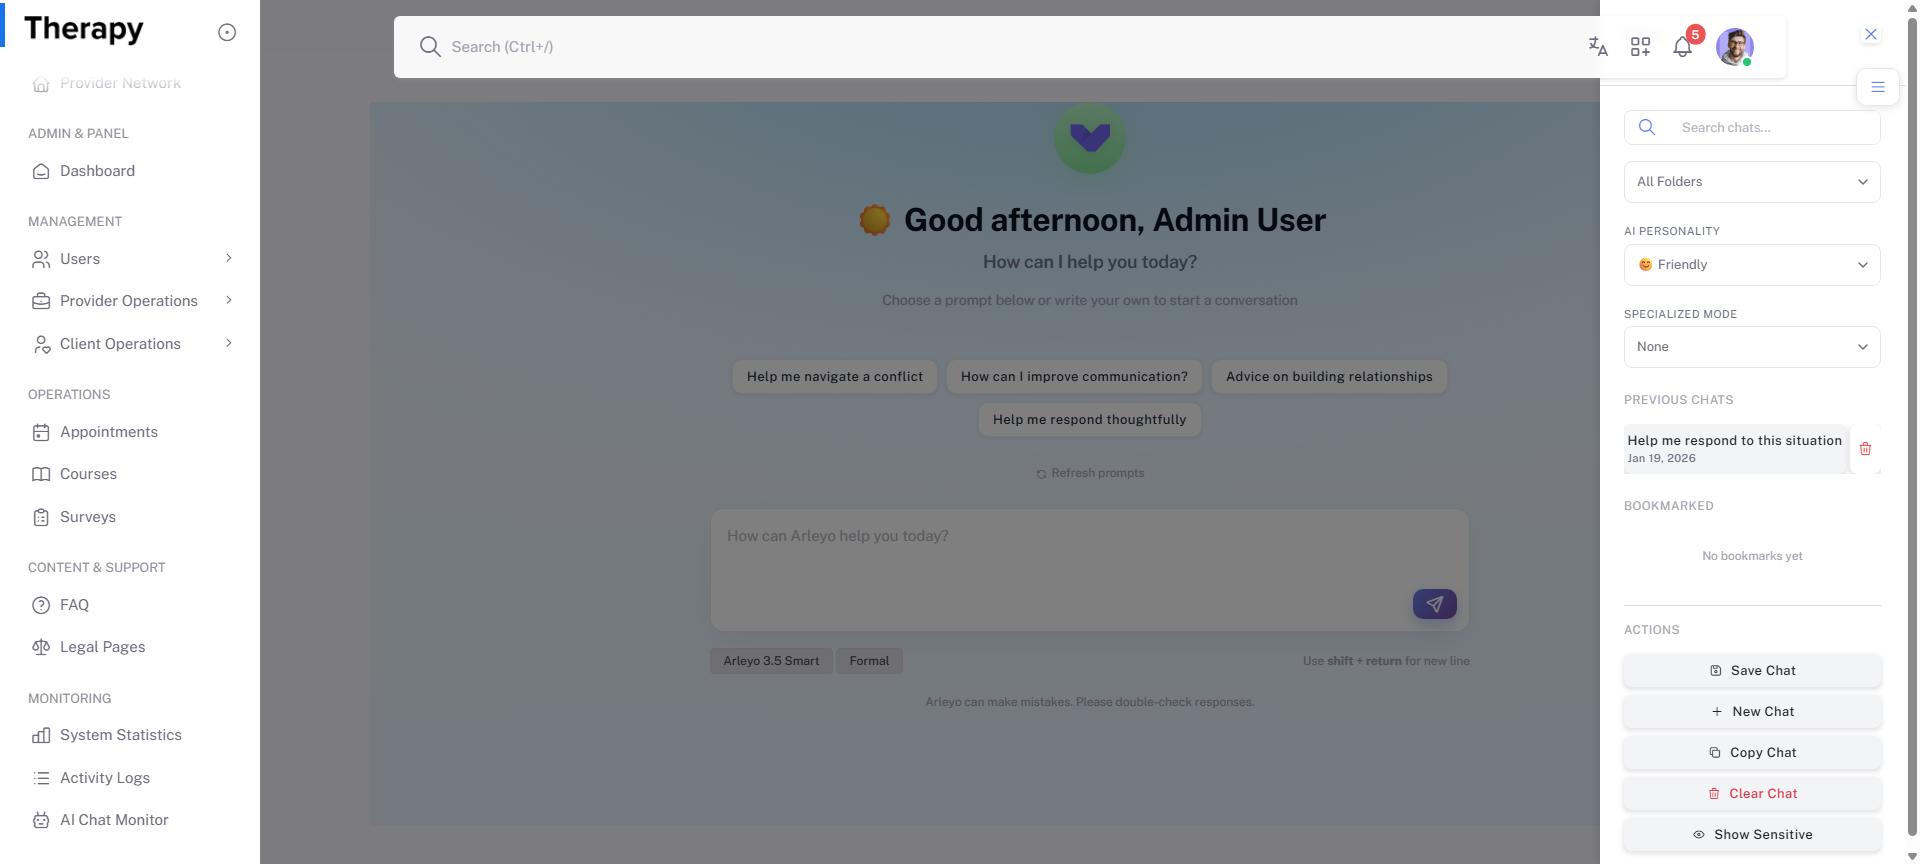Open the Specialized Mode None dropdown

click(1752, 347)
